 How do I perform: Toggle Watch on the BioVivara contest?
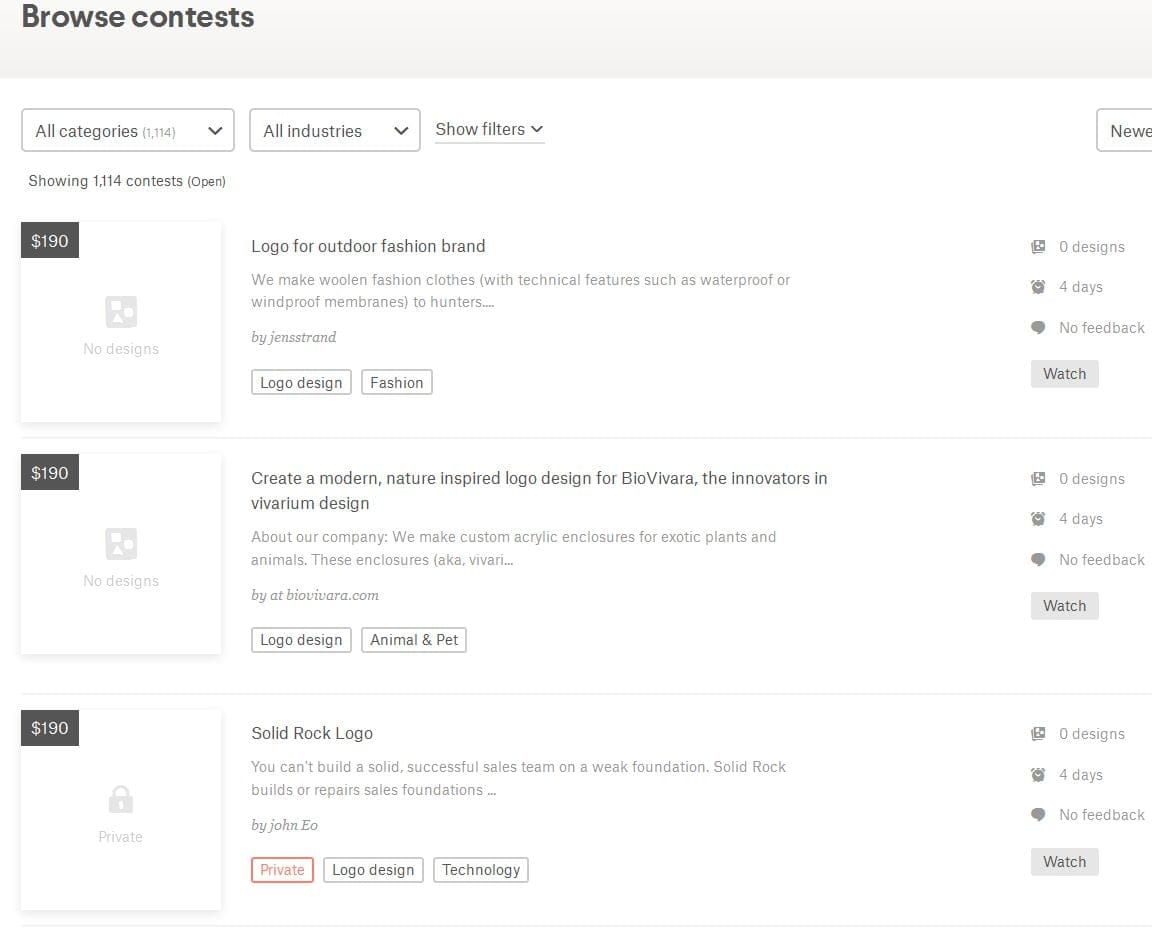coord(1065,606)
